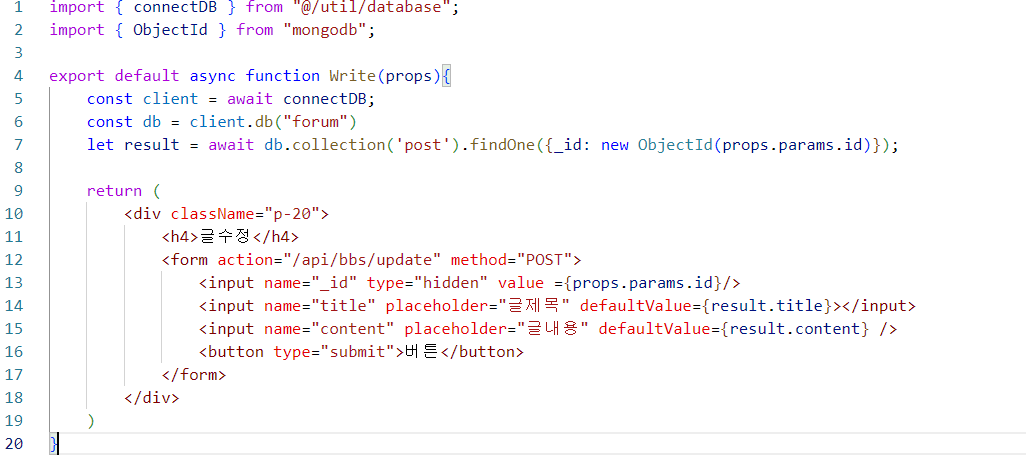1026x476 pixels.
Task: Click line number 20 in the gutter
Action: [13, 444]
